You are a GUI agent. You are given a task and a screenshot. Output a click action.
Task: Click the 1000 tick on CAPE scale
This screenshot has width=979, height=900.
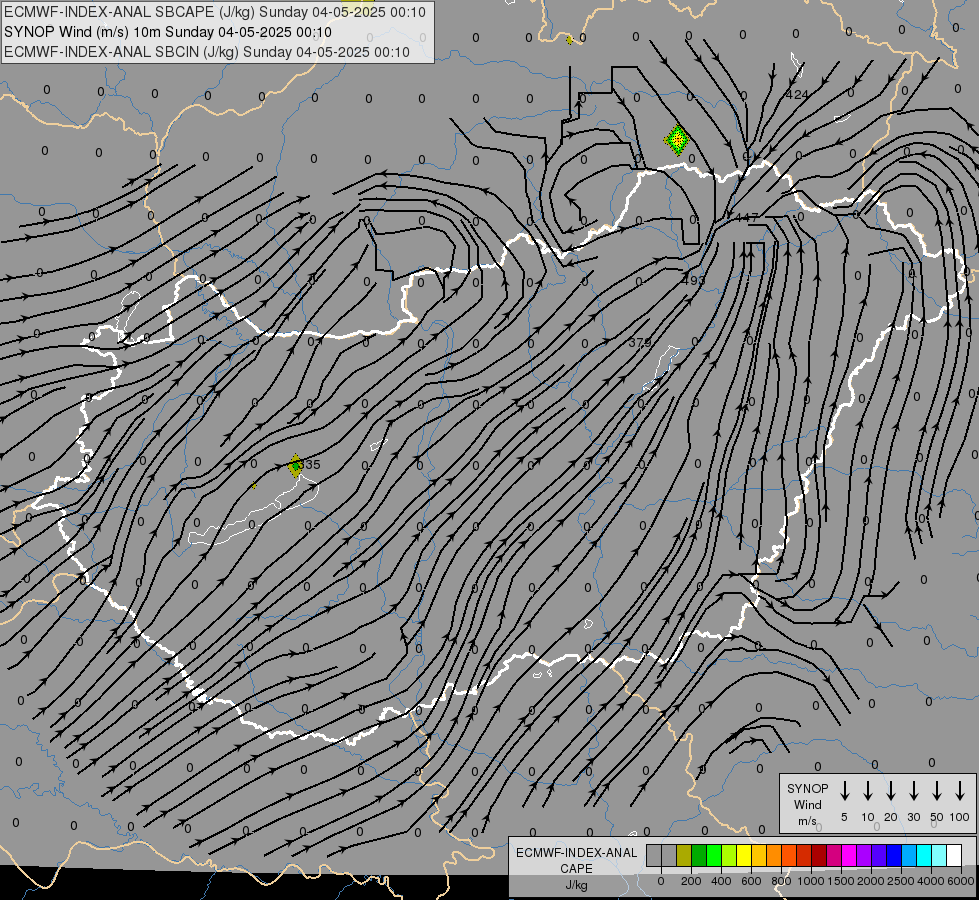pos(811,881)
